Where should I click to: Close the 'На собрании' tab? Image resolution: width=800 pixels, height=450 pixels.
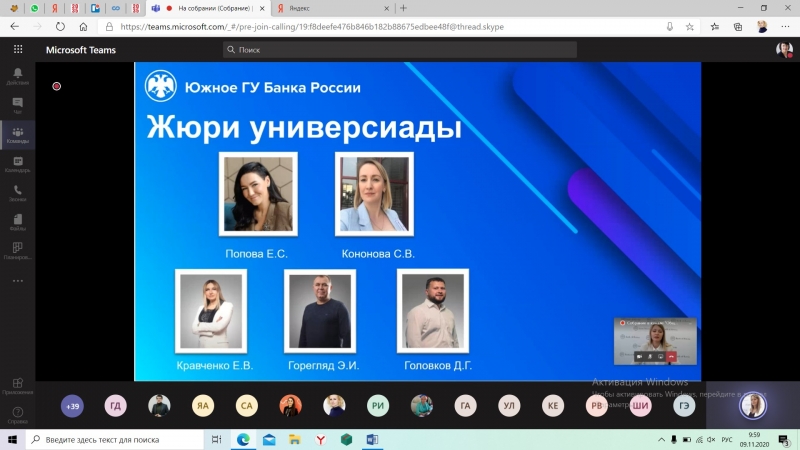[262, 8]
